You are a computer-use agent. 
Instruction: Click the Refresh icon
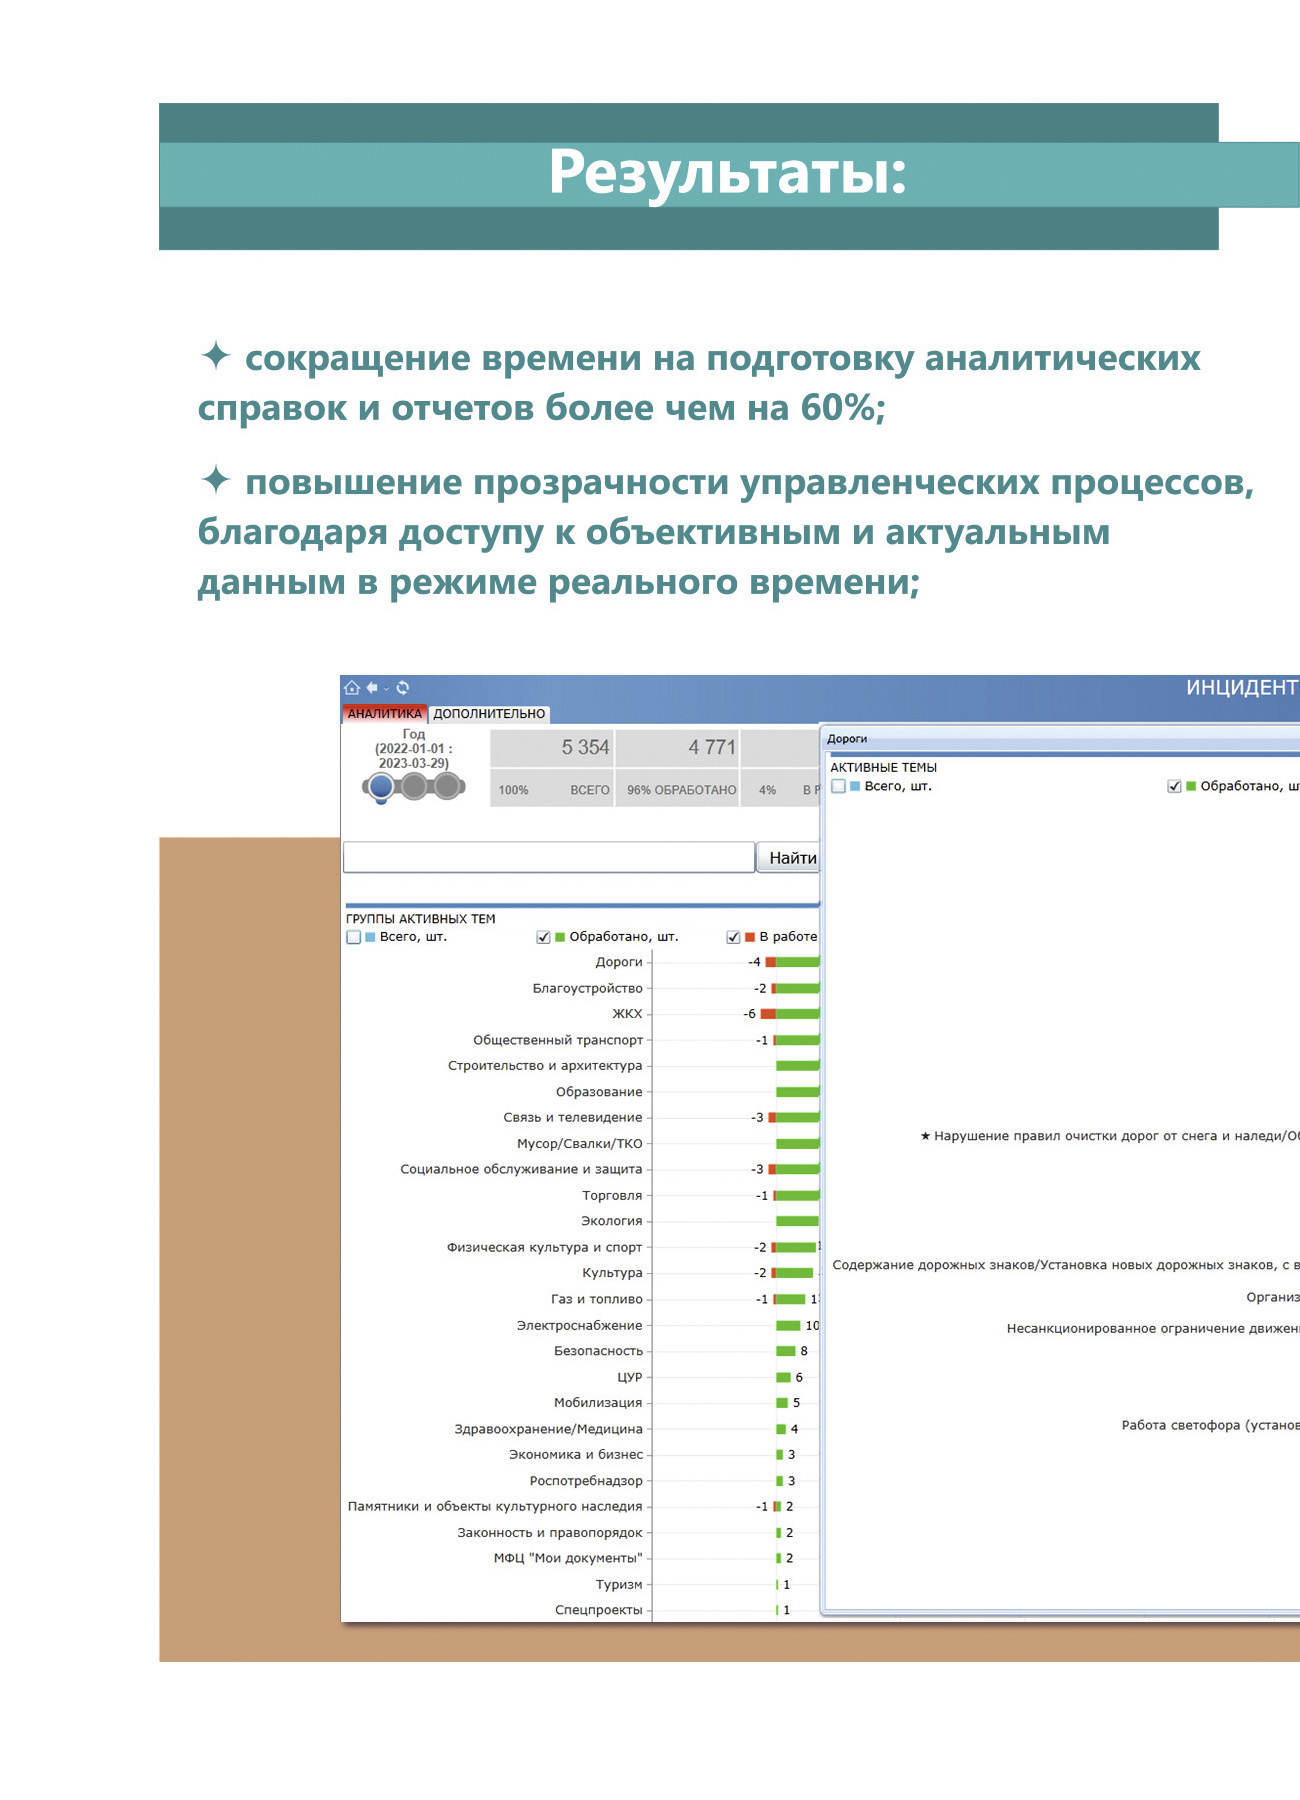403,687
